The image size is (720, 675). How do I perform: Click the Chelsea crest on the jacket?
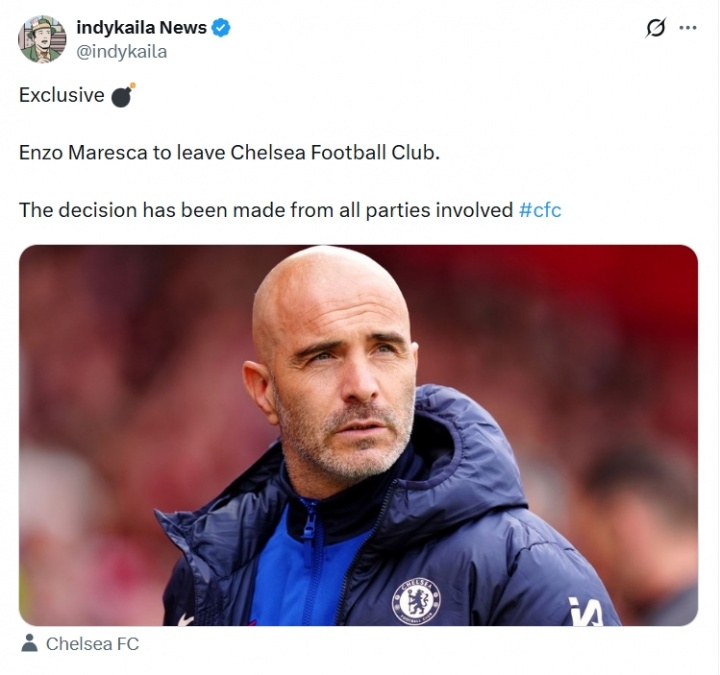click(415, 601)
